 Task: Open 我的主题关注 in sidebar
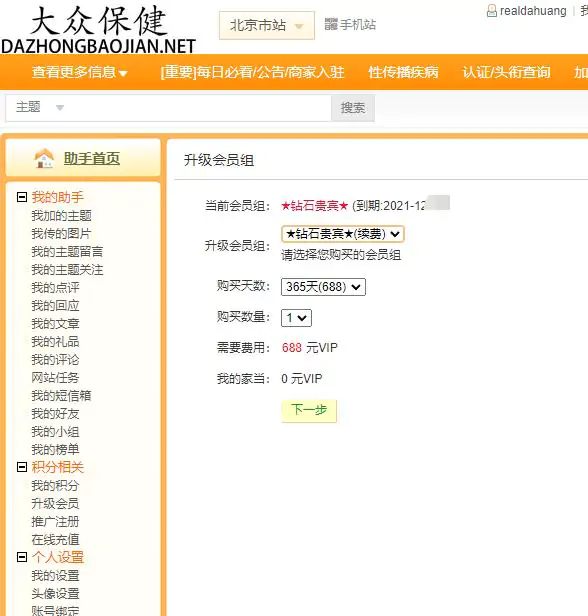tap(67, 270)
